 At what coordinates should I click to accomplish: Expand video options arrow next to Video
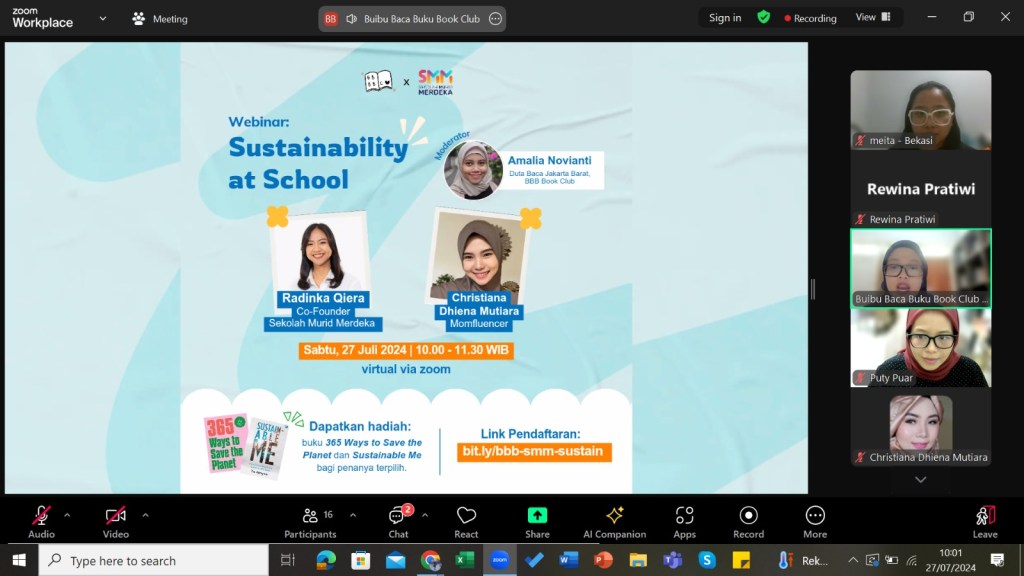click(145, 515)
